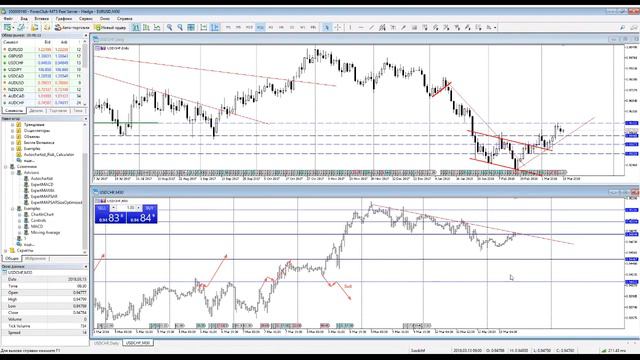The width and height of the screenshot is (640, 360).
Task: Select NZDUSD in Market Watch
Action: click(x=43, y=89)
